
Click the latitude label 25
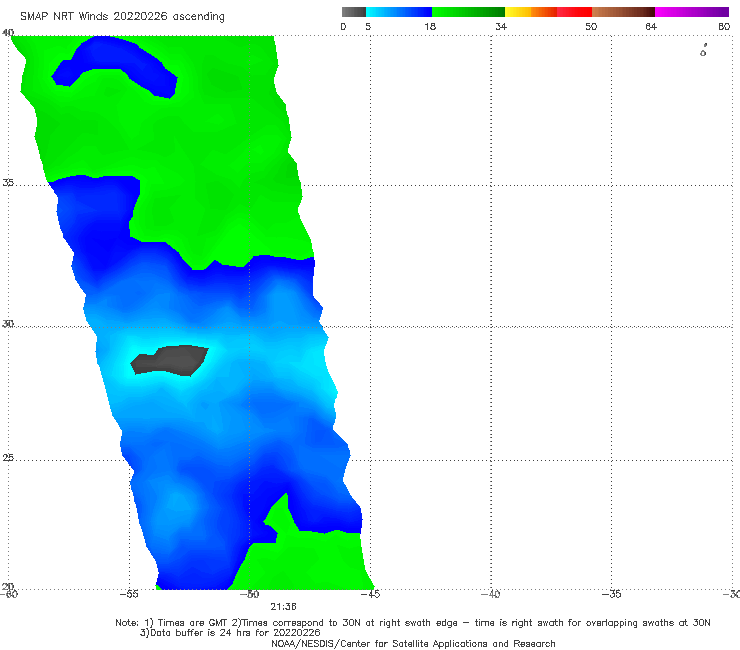point(8,458)
